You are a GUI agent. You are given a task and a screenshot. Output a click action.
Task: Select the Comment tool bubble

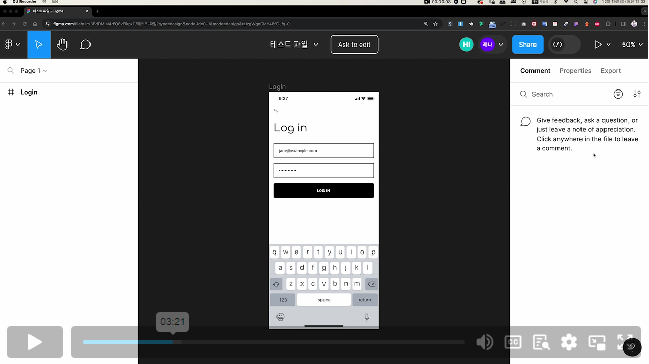pos(85,44)
